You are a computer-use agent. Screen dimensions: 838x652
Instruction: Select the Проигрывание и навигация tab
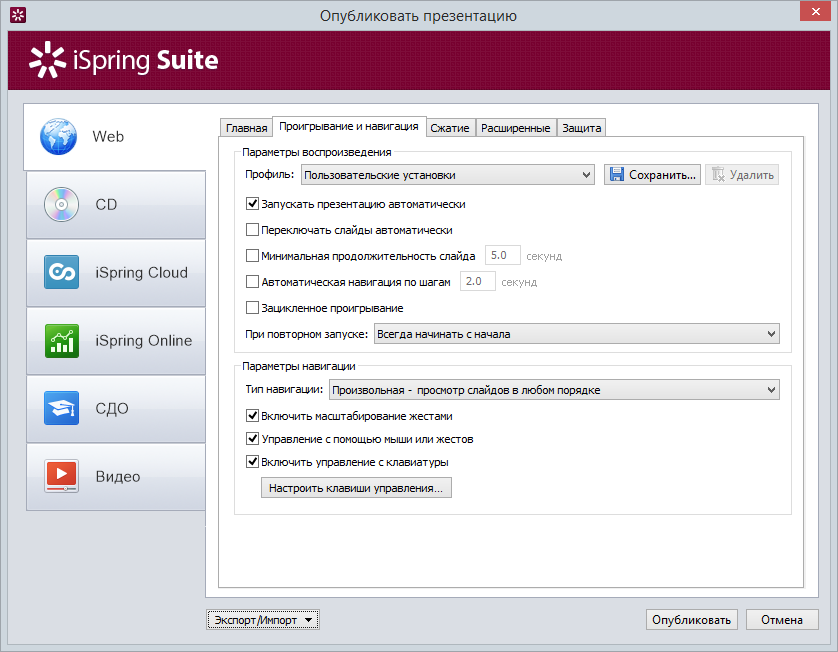349,127
